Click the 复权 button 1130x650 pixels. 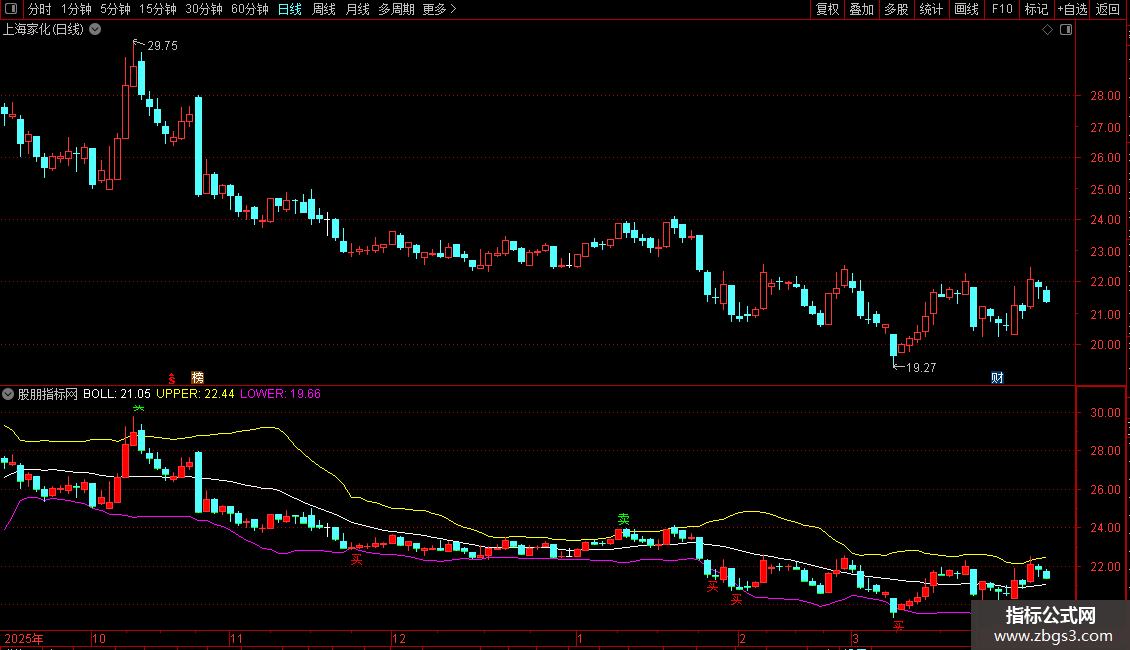[827, 9]
